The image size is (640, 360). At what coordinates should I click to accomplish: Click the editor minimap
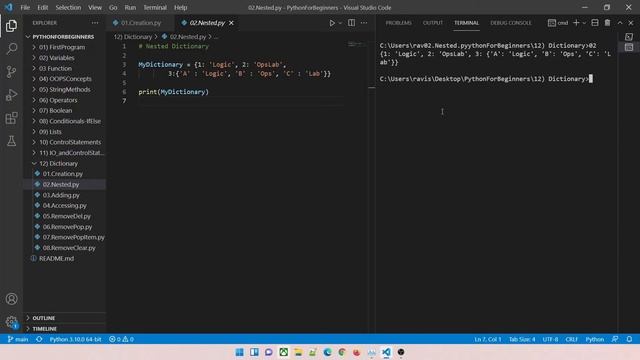(x=358, y=44)
